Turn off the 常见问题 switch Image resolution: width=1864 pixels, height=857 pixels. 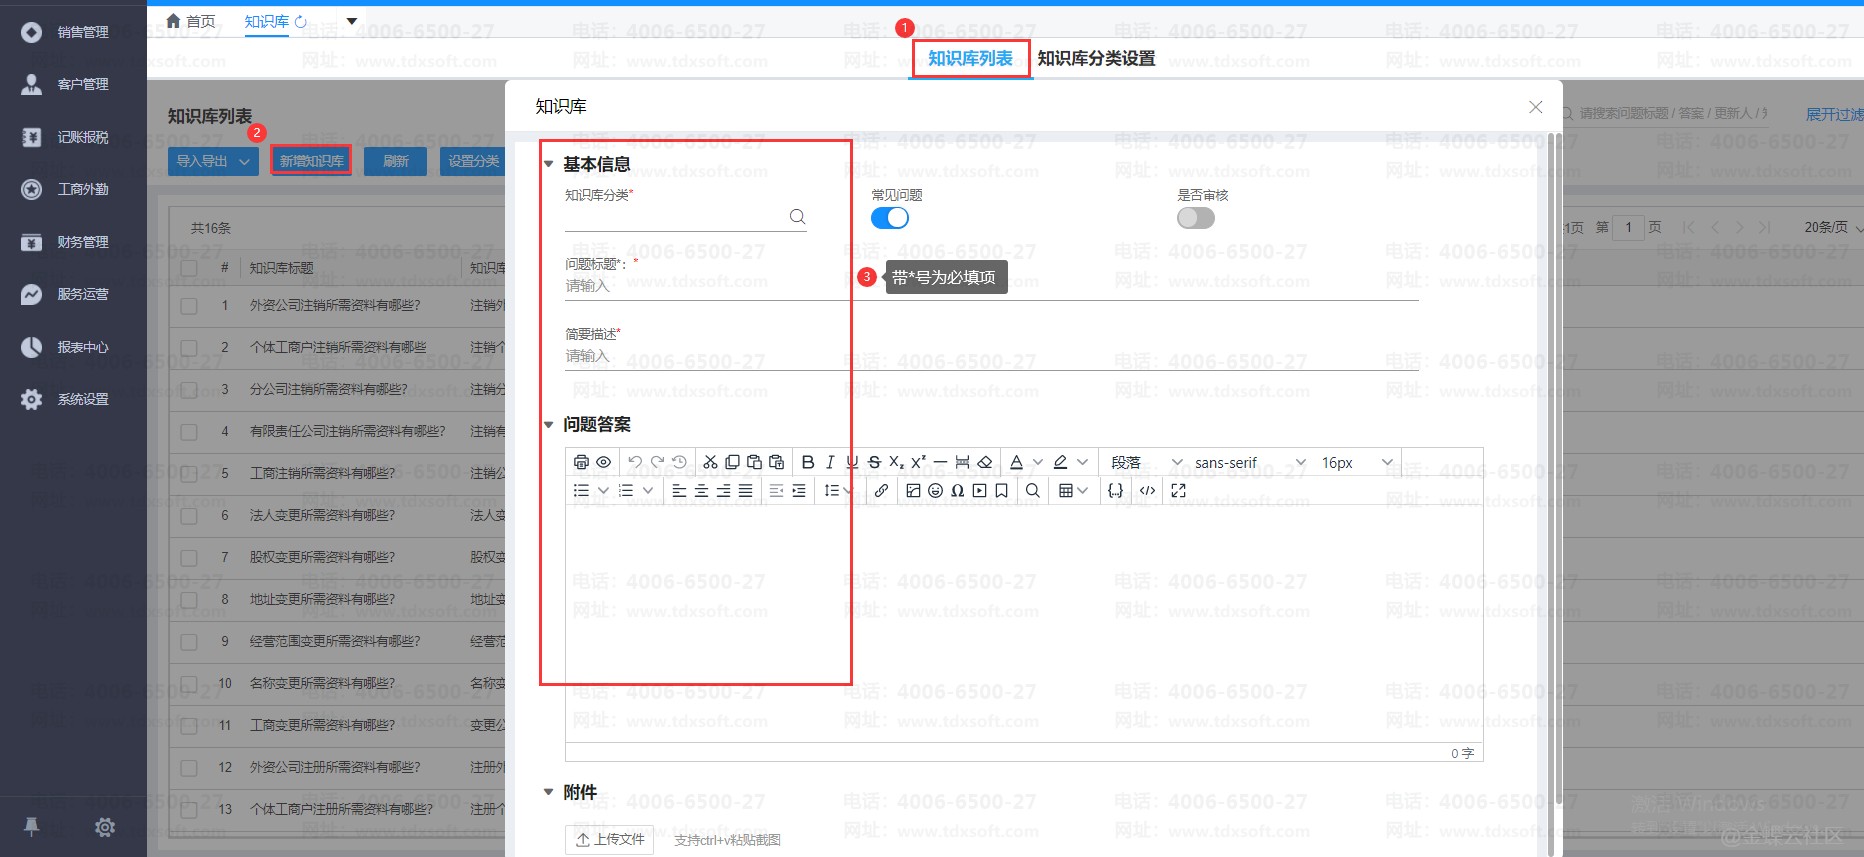click(x=889, y=218)
